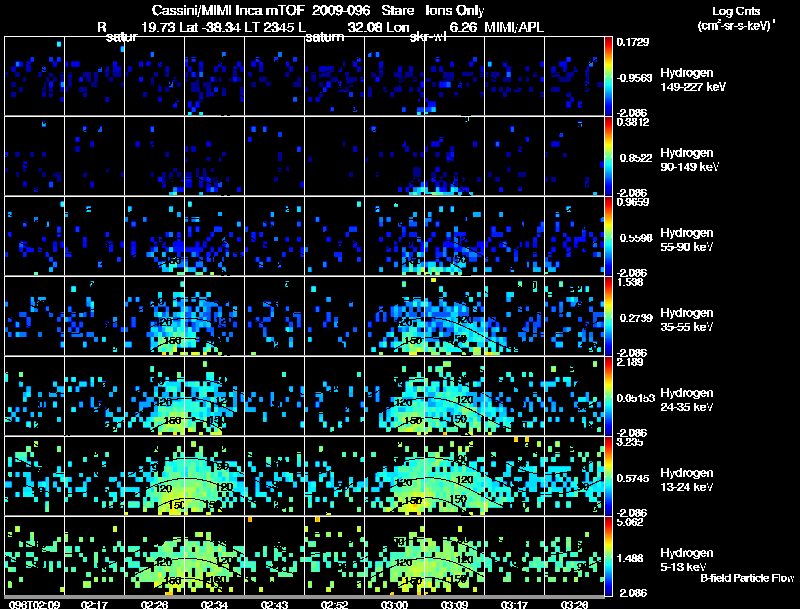Click the 5-13 keV color scale bar
This screenshot has height=609, width=800.
tap(608, 556)
